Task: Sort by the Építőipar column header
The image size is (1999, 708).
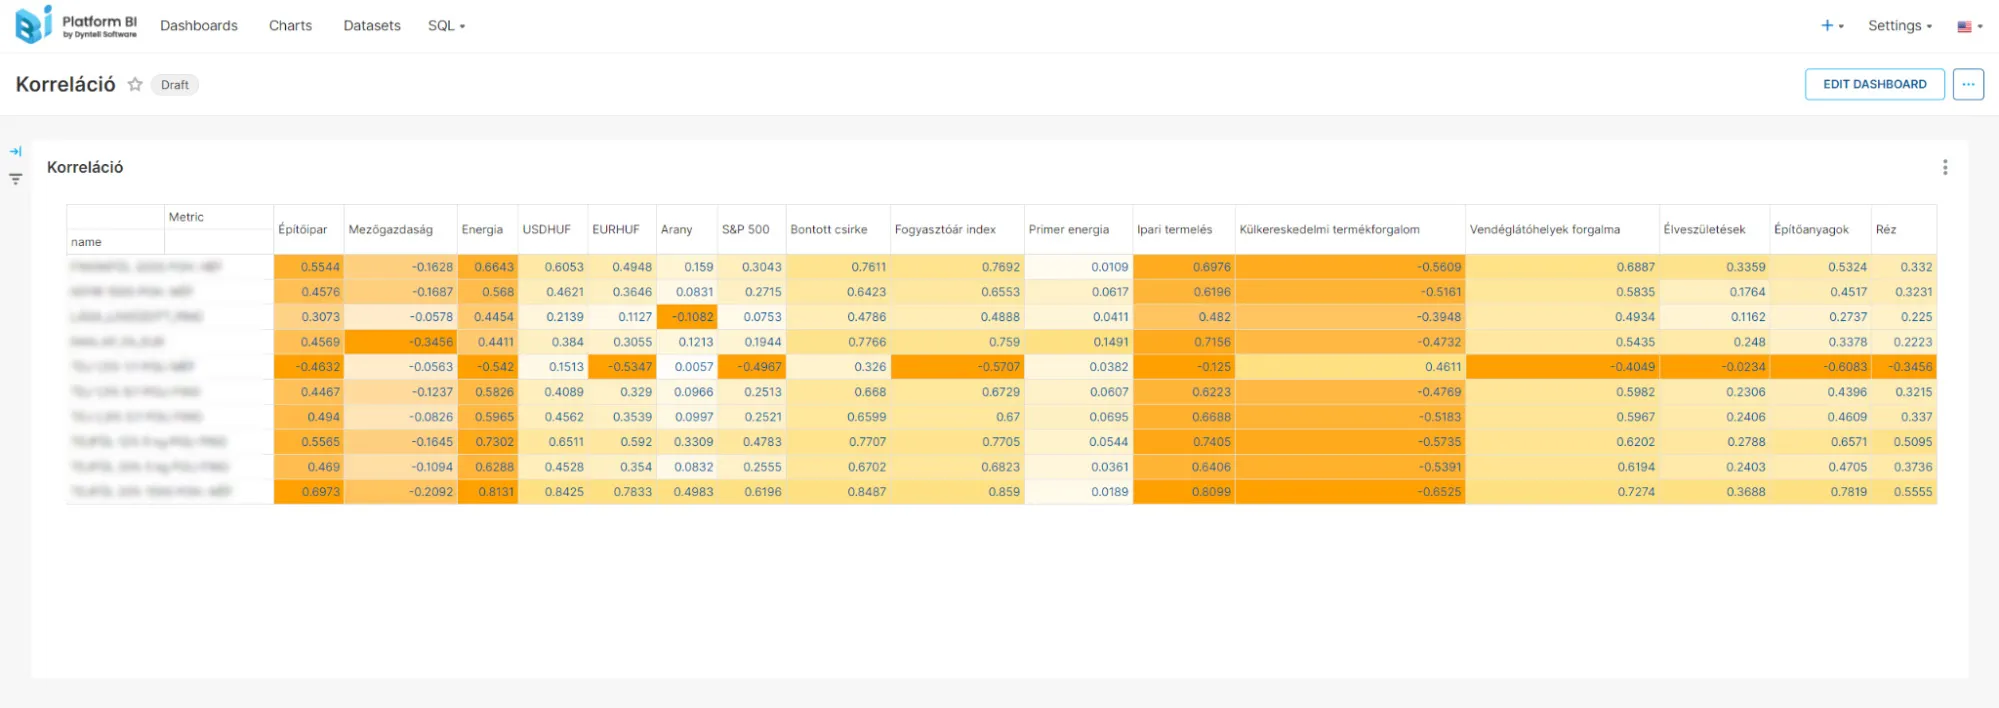Action: 303,230
